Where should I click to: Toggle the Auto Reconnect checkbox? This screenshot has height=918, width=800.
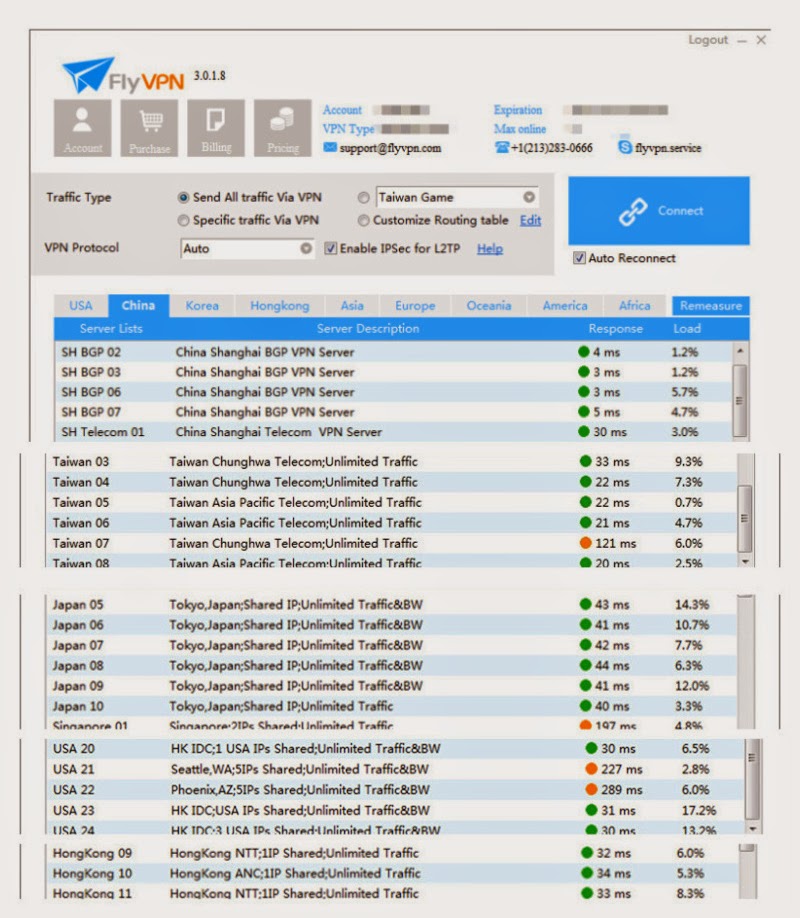pos(579,258)
